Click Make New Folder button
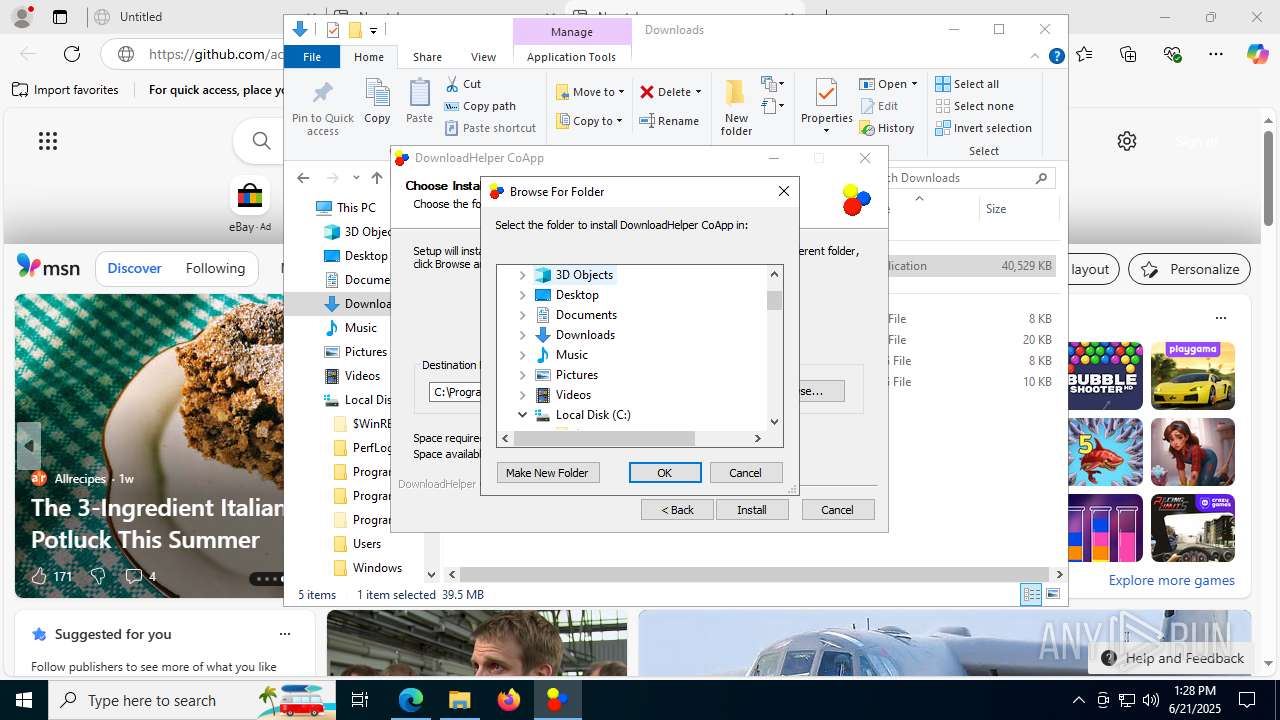This screenshot has width=1280, height=720. click(547, 473)
